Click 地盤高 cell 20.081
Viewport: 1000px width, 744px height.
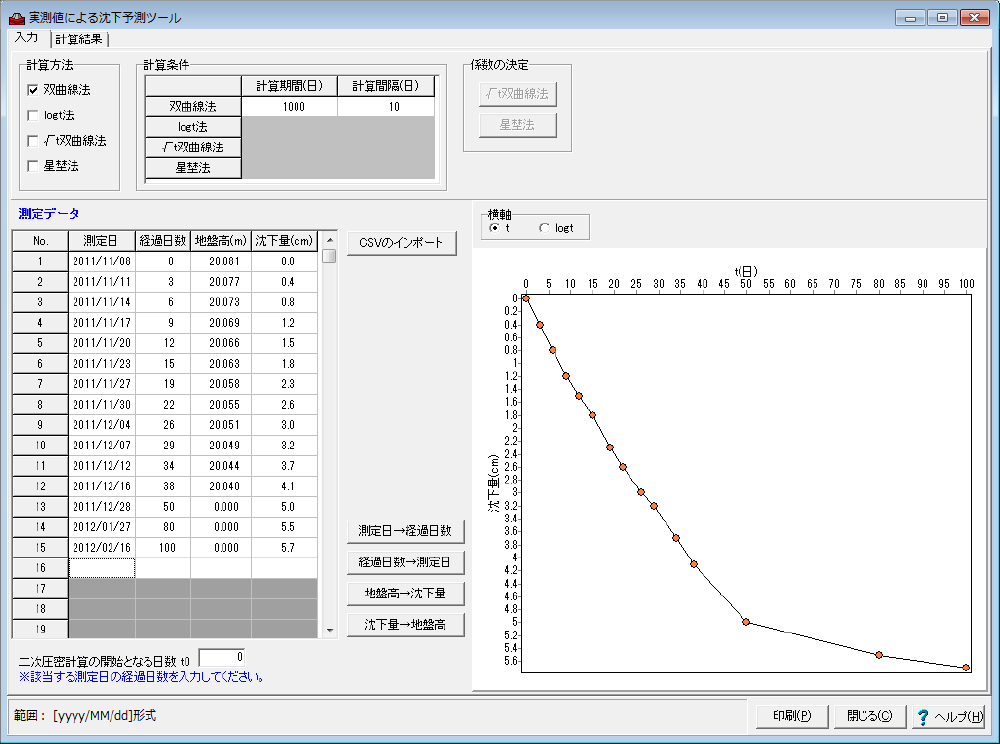221,261
